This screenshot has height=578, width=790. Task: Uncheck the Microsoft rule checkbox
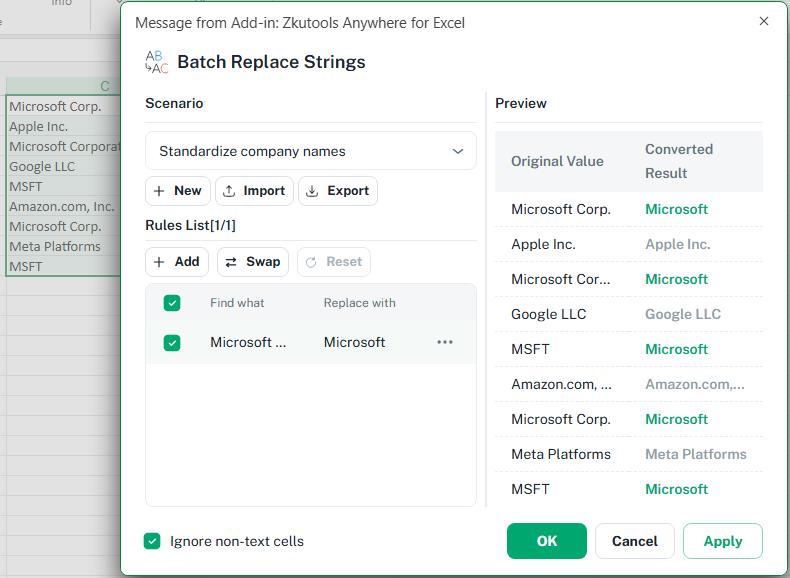[x=172, y=343]
